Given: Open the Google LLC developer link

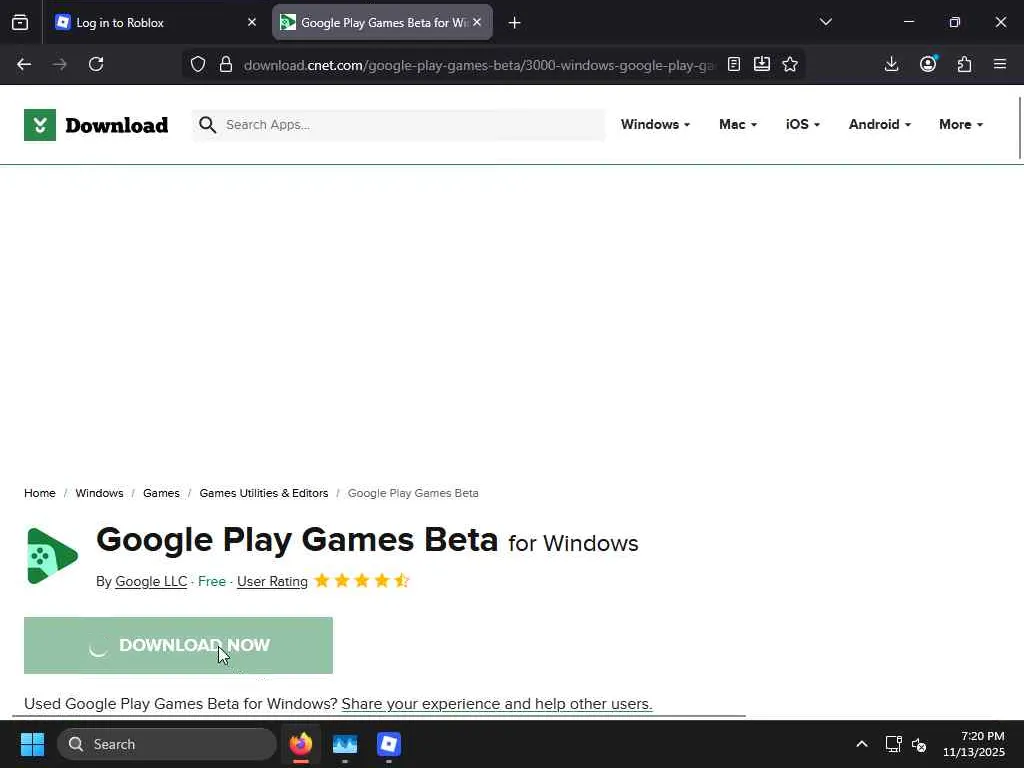Looking at the screenshot, I should 151,581.
